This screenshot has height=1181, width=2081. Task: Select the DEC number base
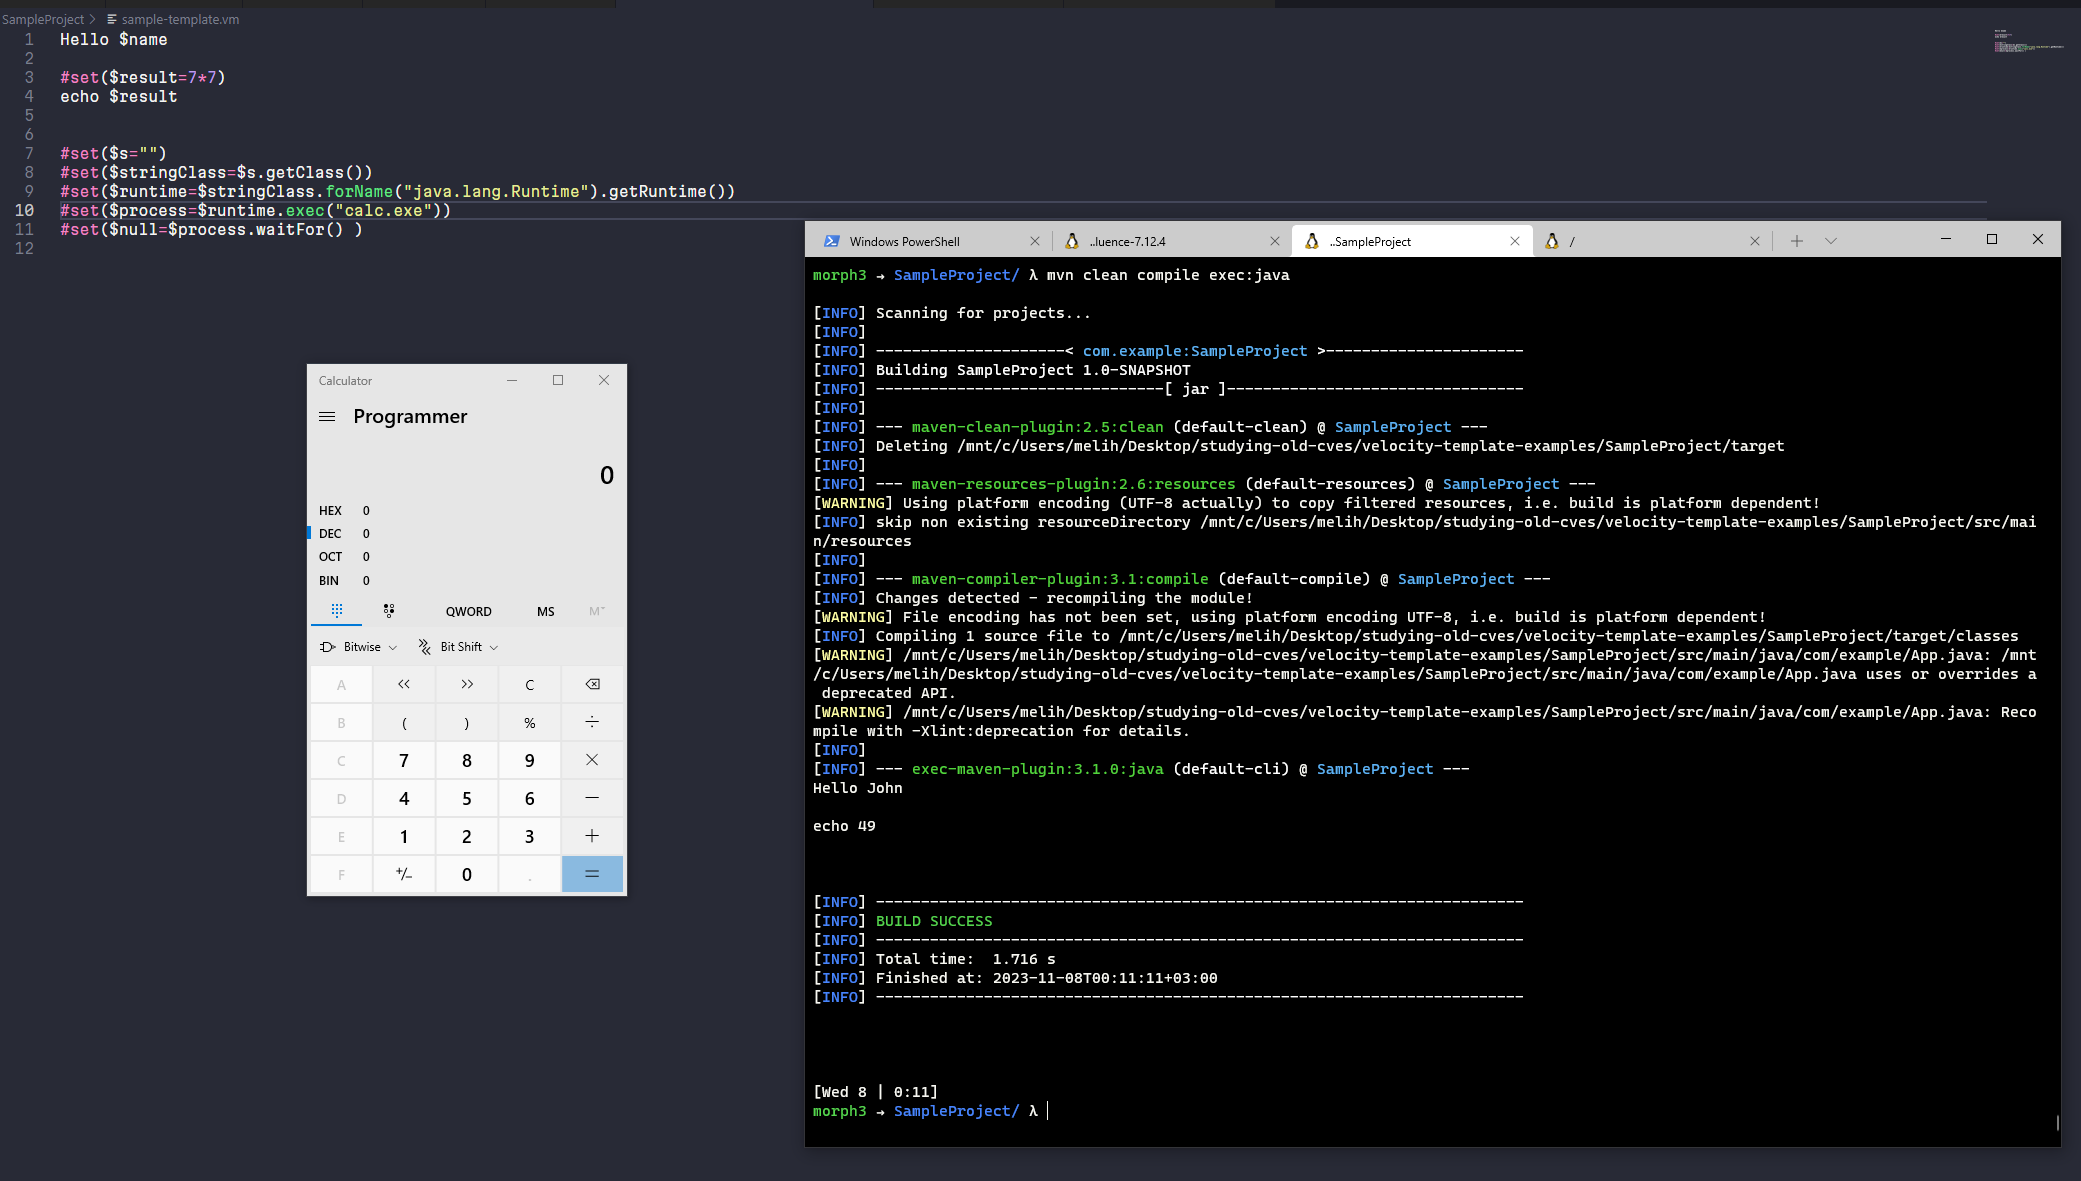point(467,533)
